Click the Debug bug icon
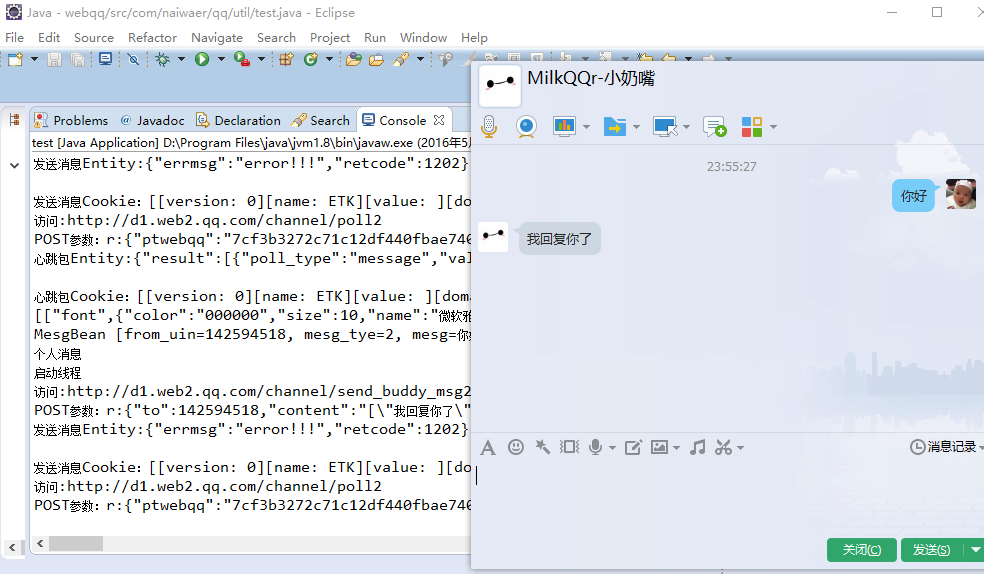 coord(163,59)
